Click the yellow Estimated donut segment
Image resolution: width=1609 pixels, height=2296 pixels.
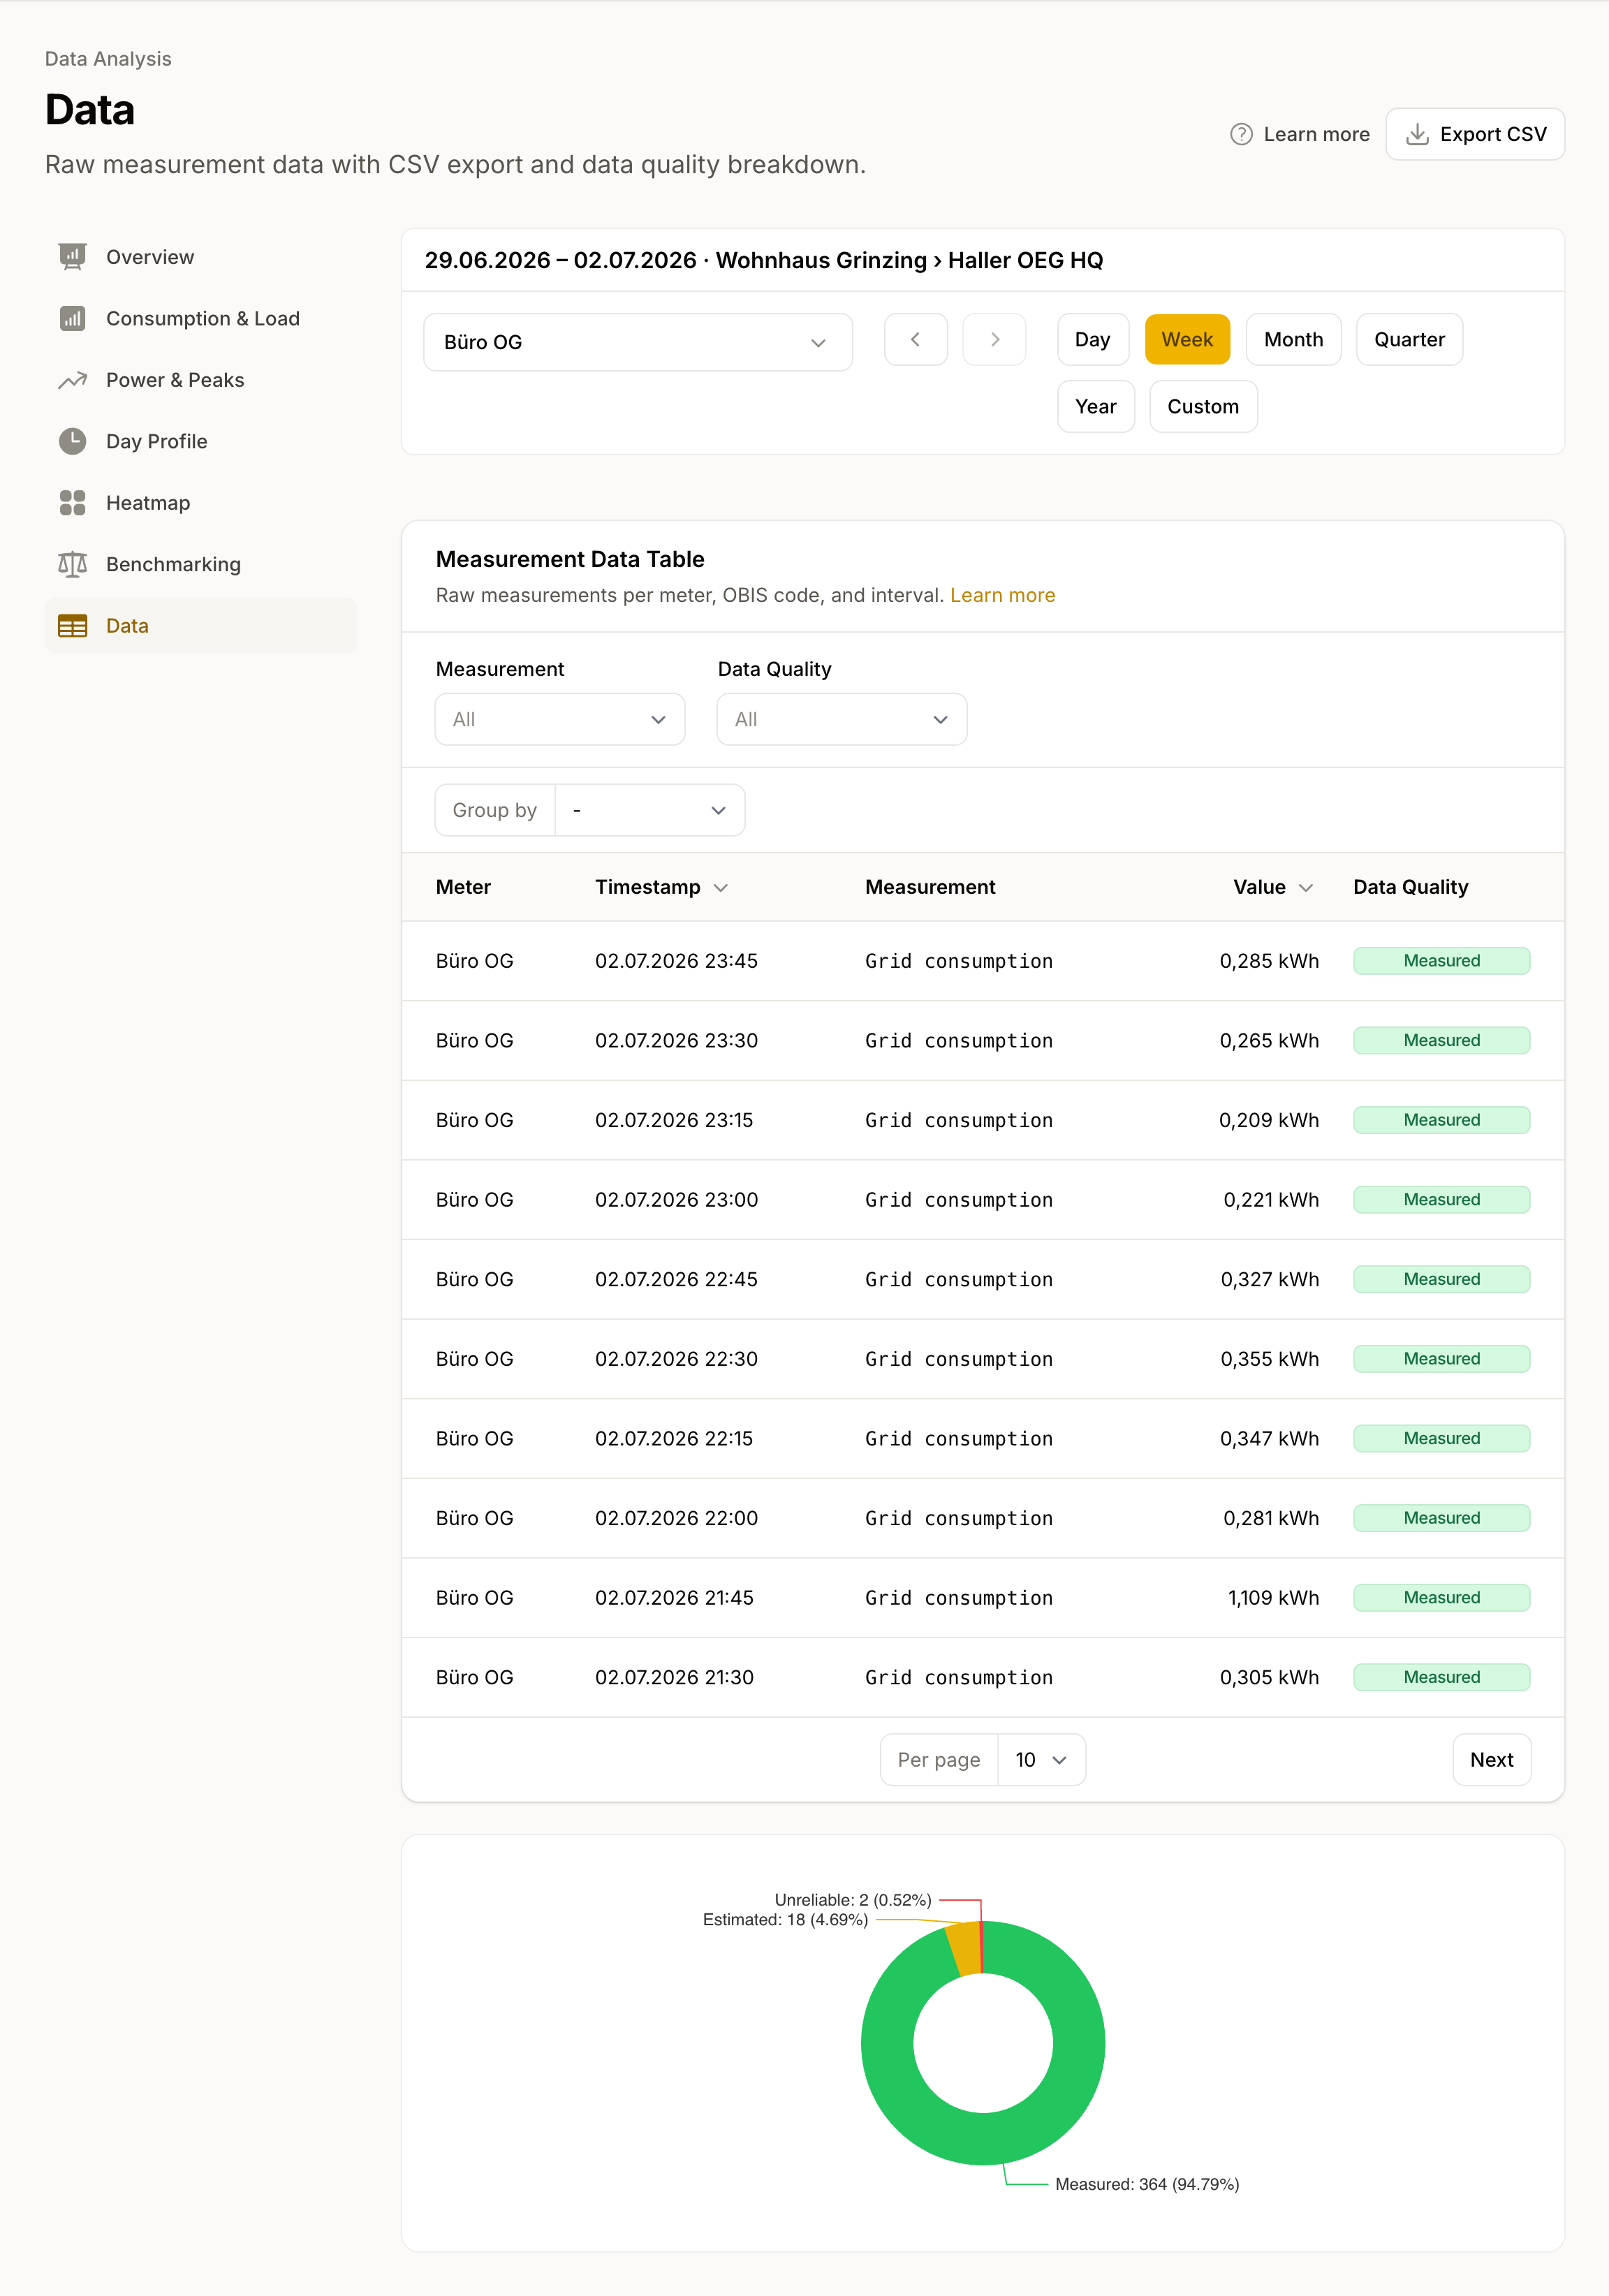click(964, 1949)
